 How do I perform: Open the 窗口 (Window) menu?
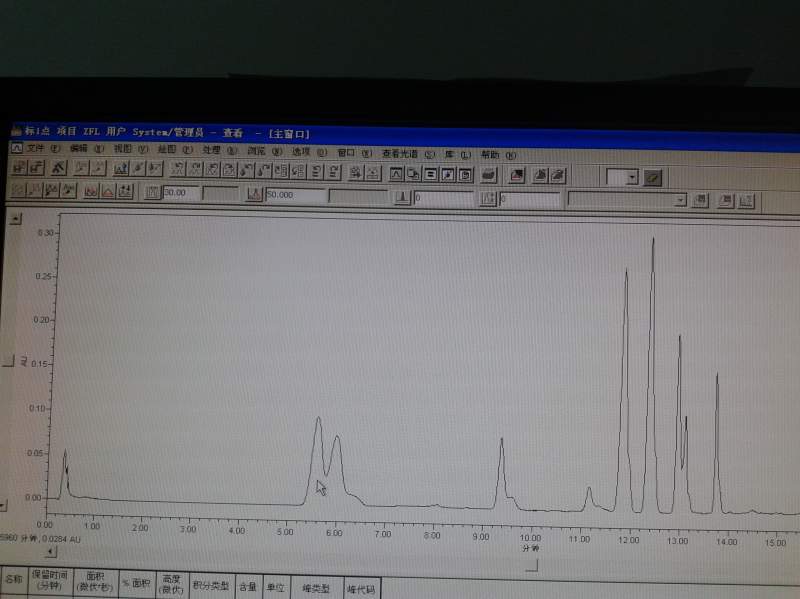tap(354, 153)
